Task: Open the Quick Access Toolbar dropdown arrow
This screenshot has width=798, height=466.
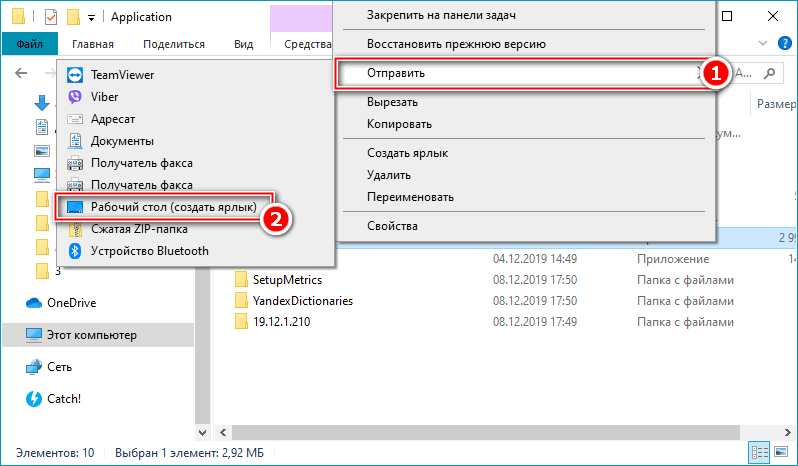Action: click(x=92, y=18)
